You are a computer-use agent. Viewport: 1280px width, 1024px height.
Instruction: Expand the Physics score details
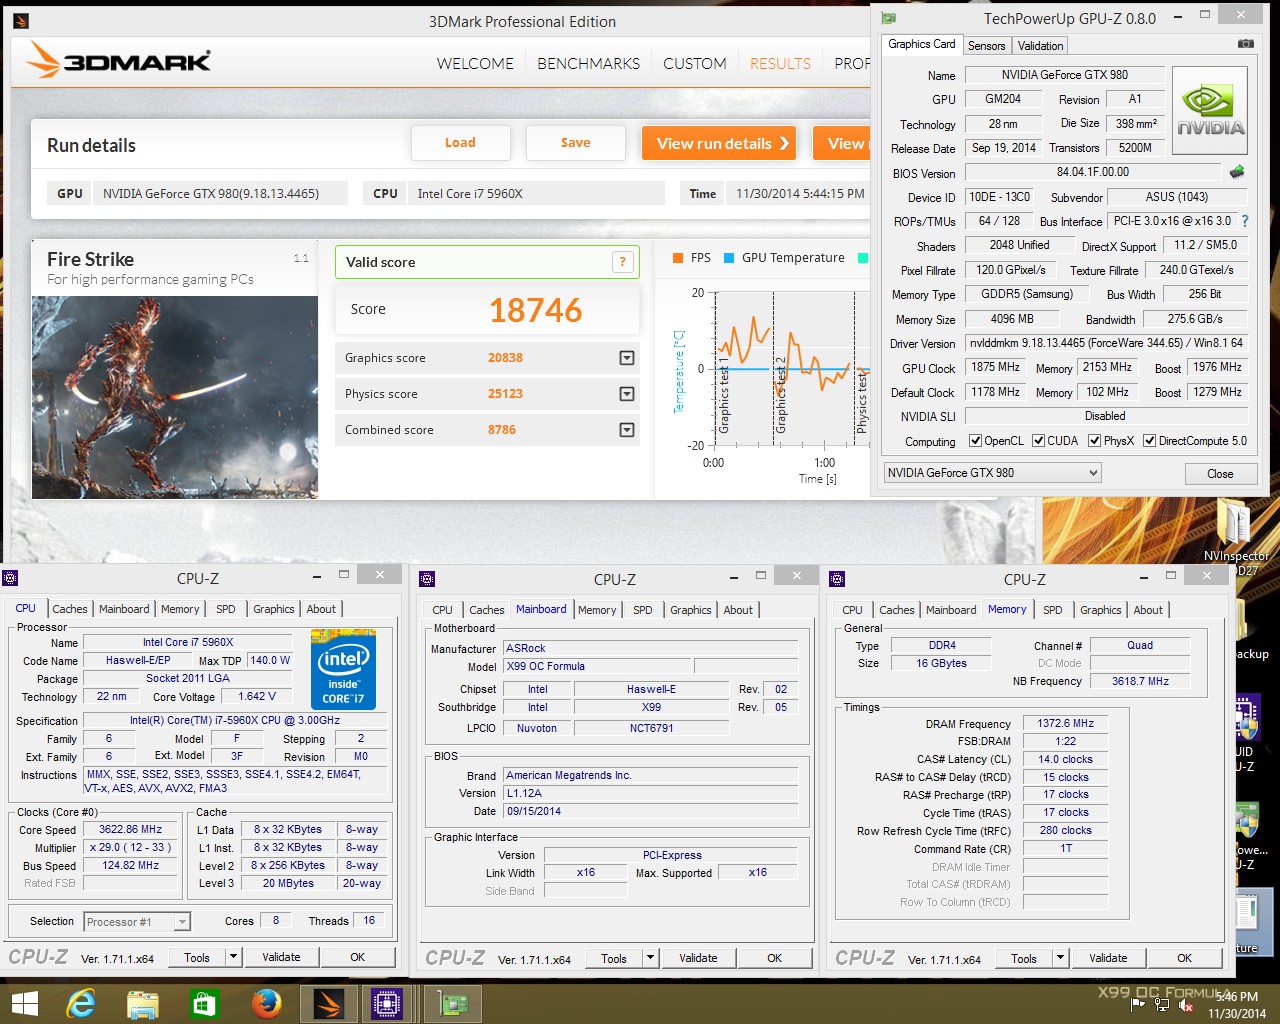(x=627, y=394)
